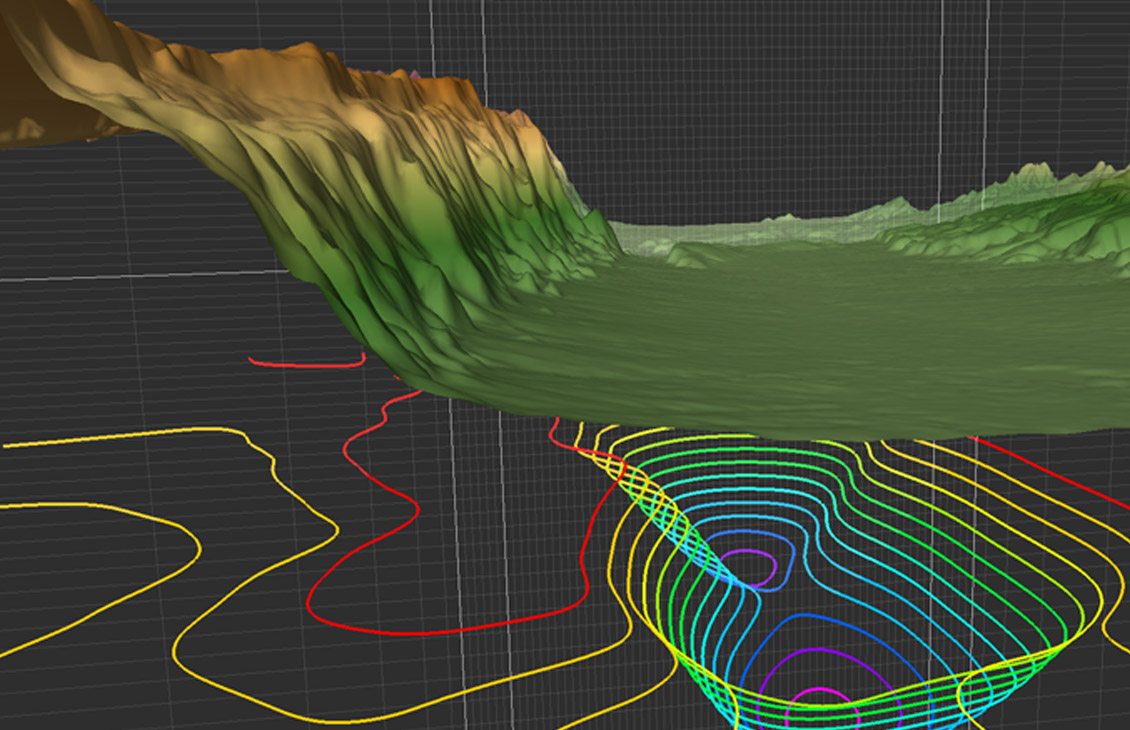Click the bright vertical grid line on right
Viewport: 1130px width, 730px height.
(985, 100)
